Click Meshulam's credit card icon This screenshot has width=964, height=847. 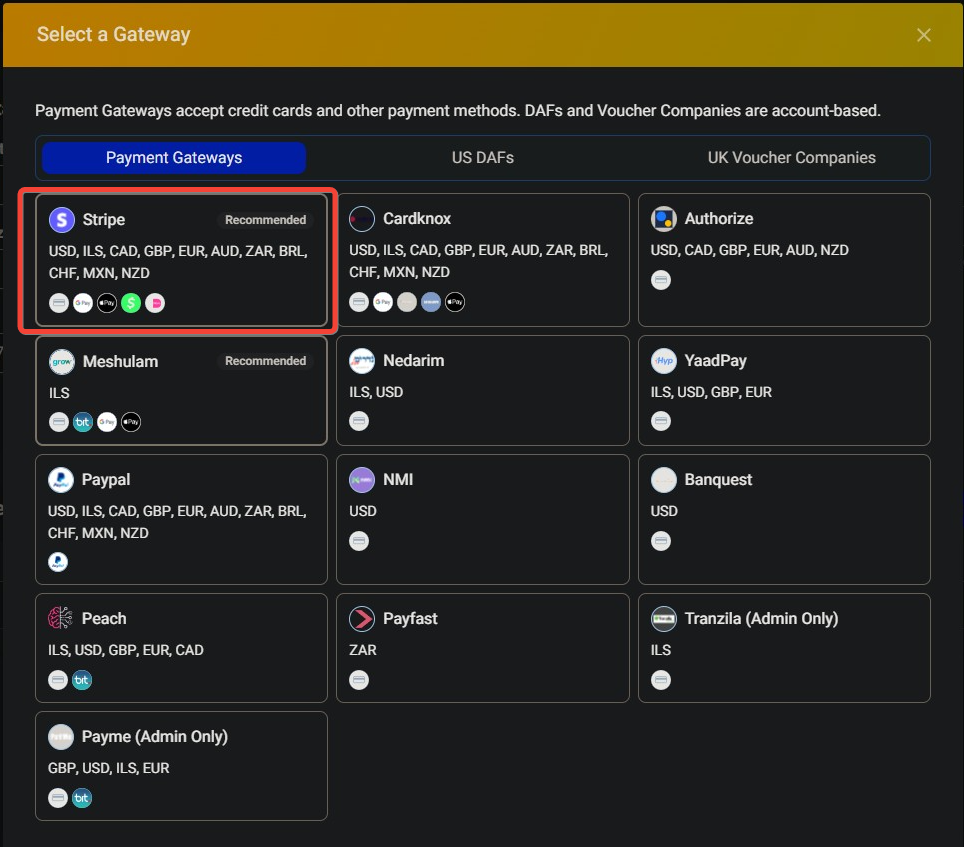59,422
